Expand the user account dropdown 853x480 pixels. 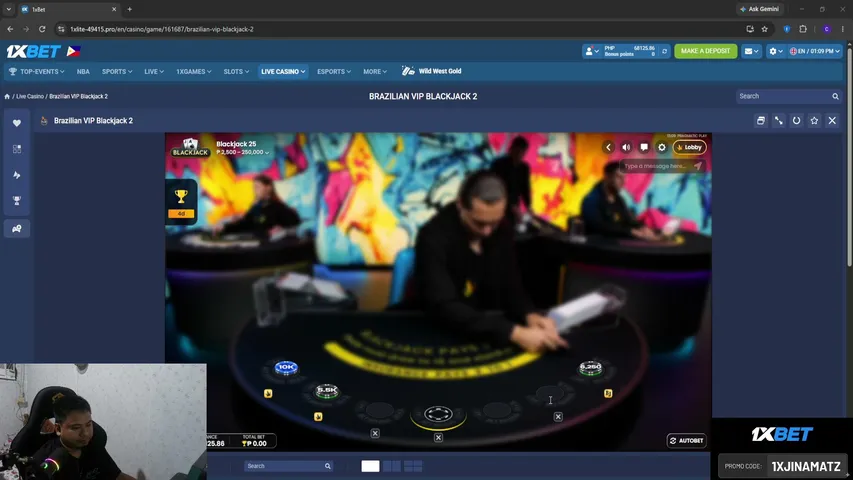591,51
